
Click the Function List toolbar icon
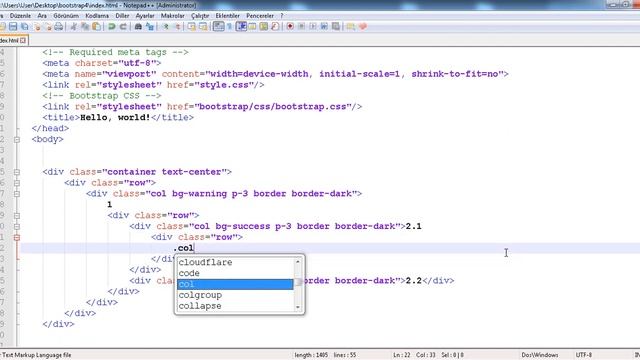[x=275, y=27]
